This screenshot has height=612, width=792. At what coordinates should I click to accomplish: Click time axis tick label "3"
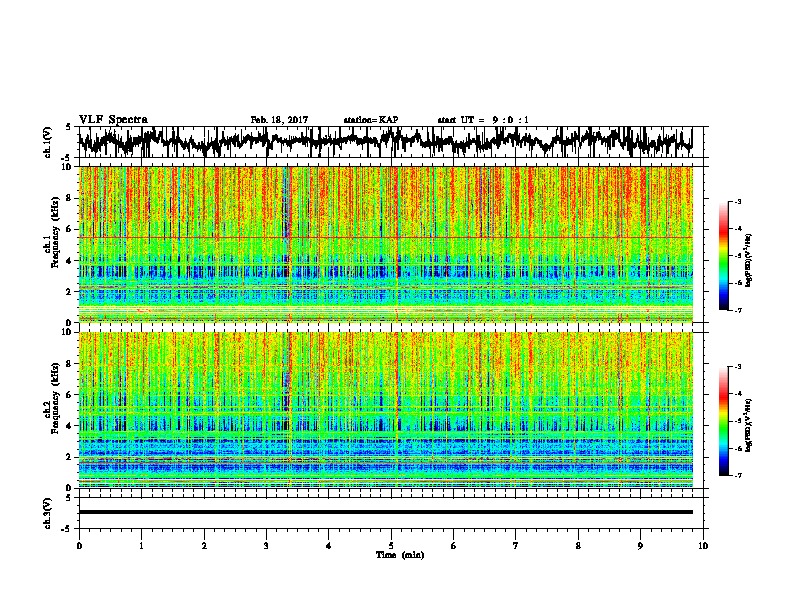pyautogui.click(x=266, y=546)
